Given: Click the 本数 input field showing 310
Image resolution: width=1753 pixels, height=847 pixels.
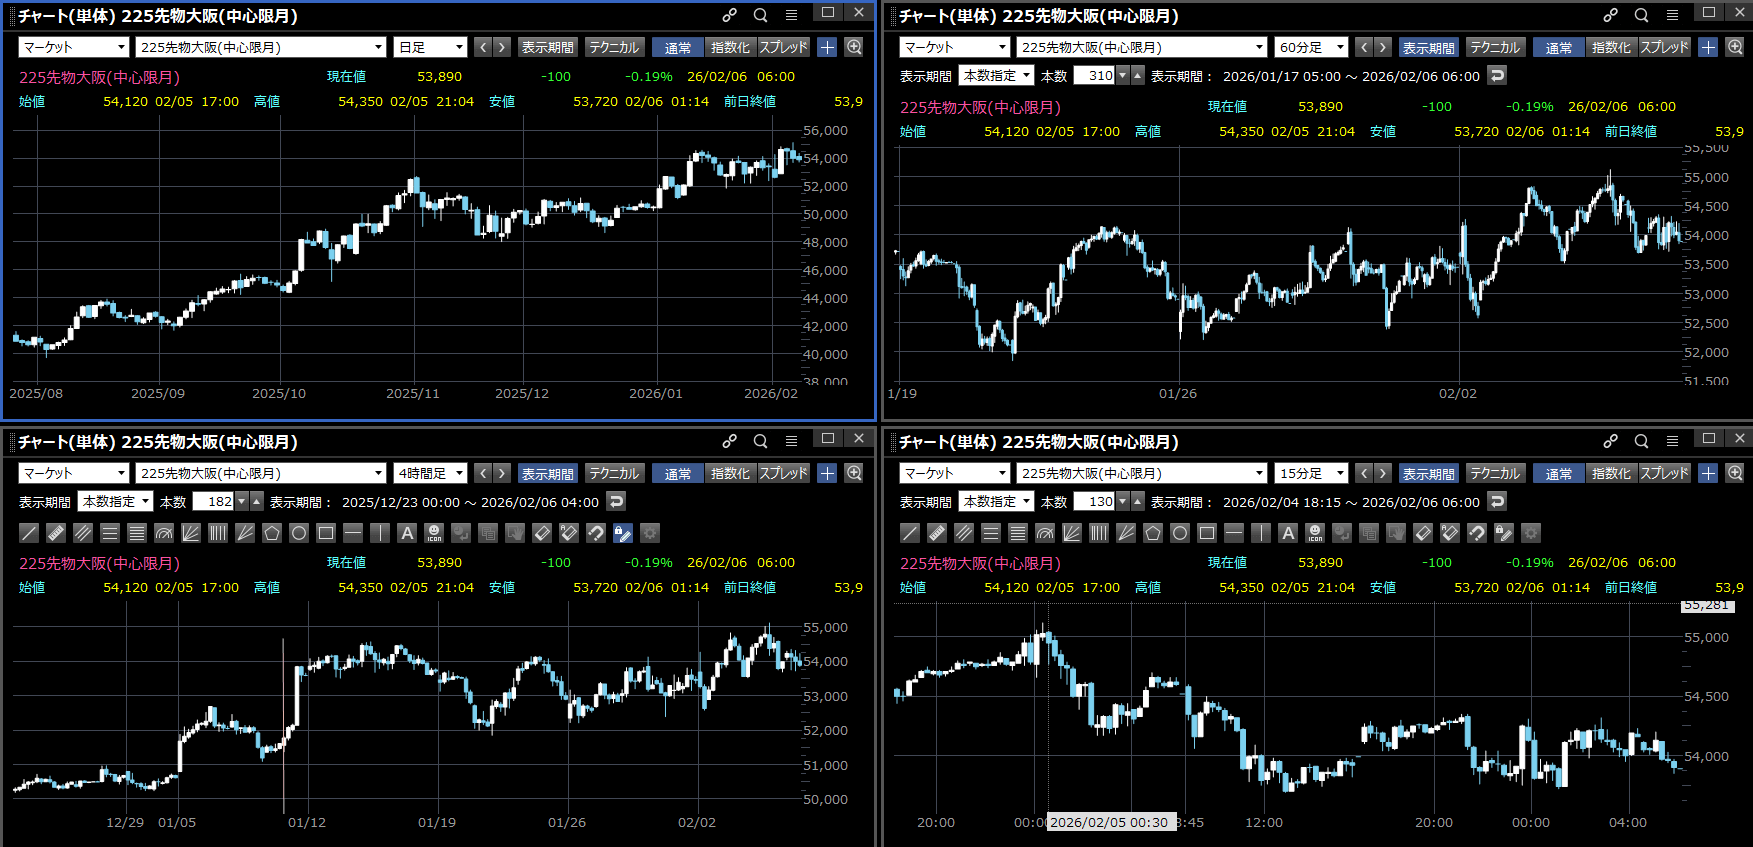Looking at the screenshot, I should click(1095, 75).
